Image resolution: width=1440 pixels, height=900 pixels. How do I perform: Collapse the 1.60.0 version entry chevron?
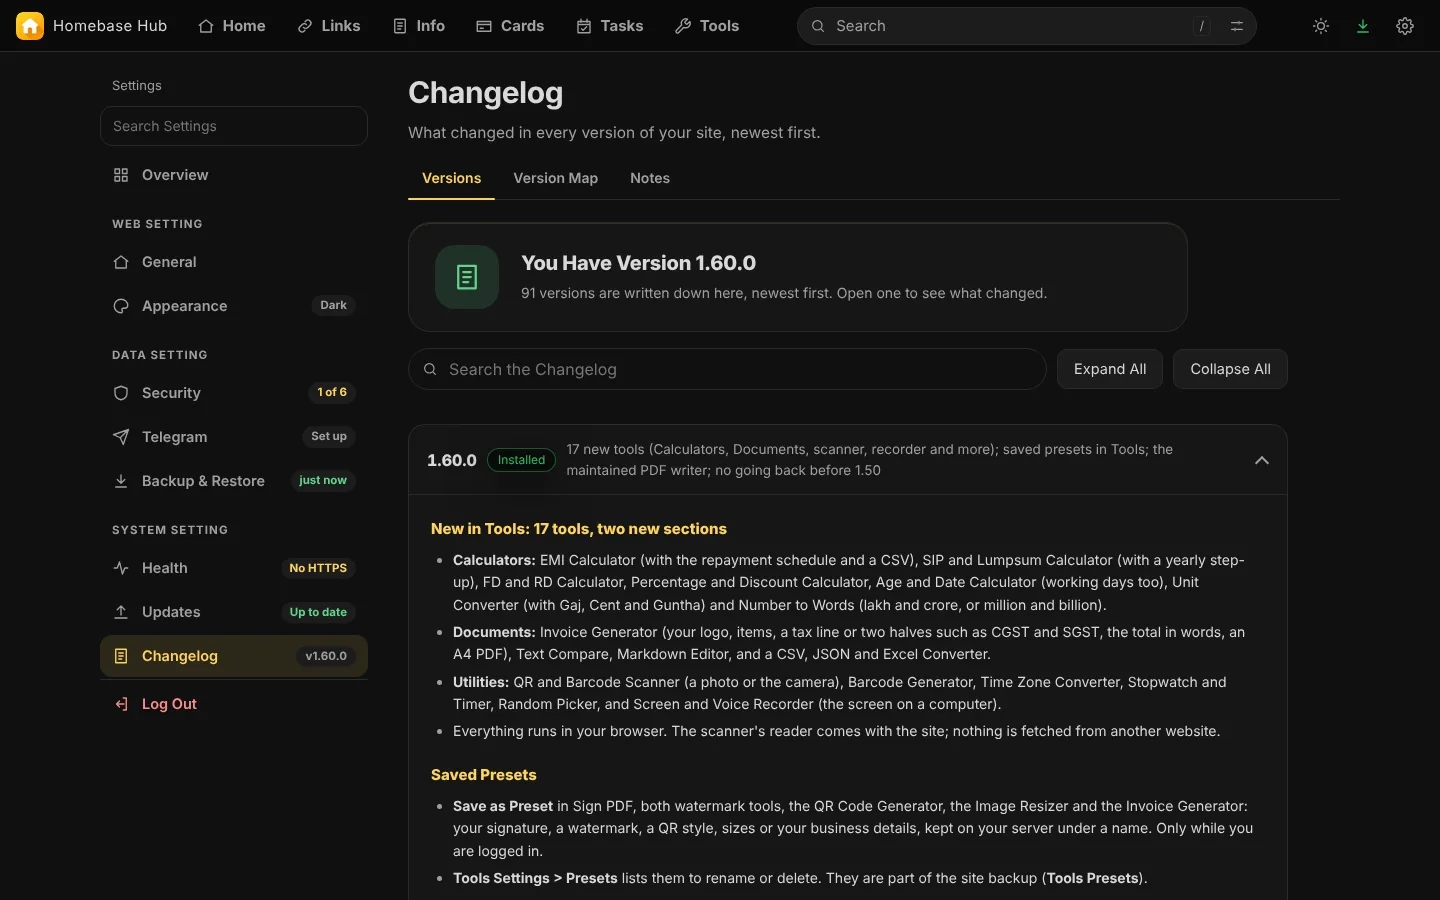[x=1262, y=460]
